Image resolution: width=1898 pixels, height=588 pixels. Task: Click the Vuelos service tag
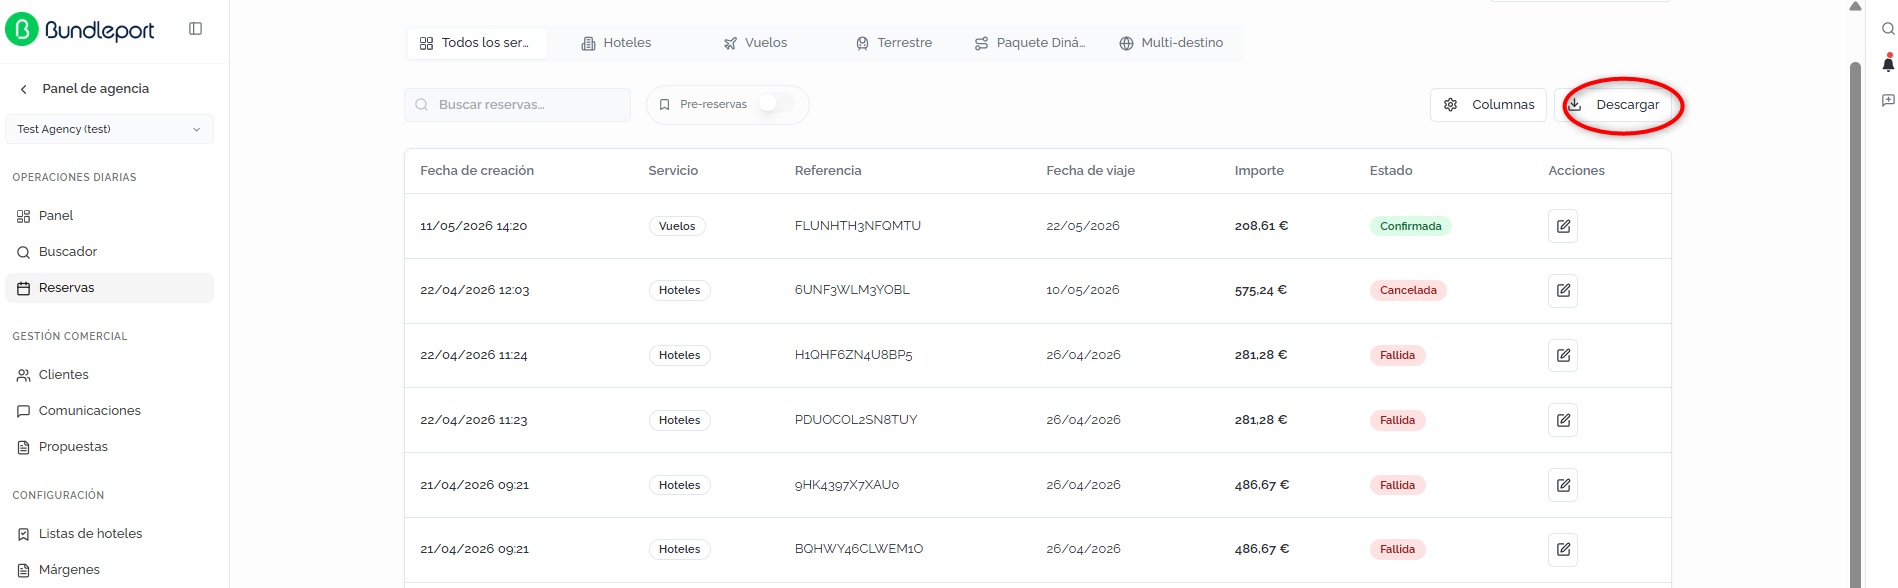[677, 226]
